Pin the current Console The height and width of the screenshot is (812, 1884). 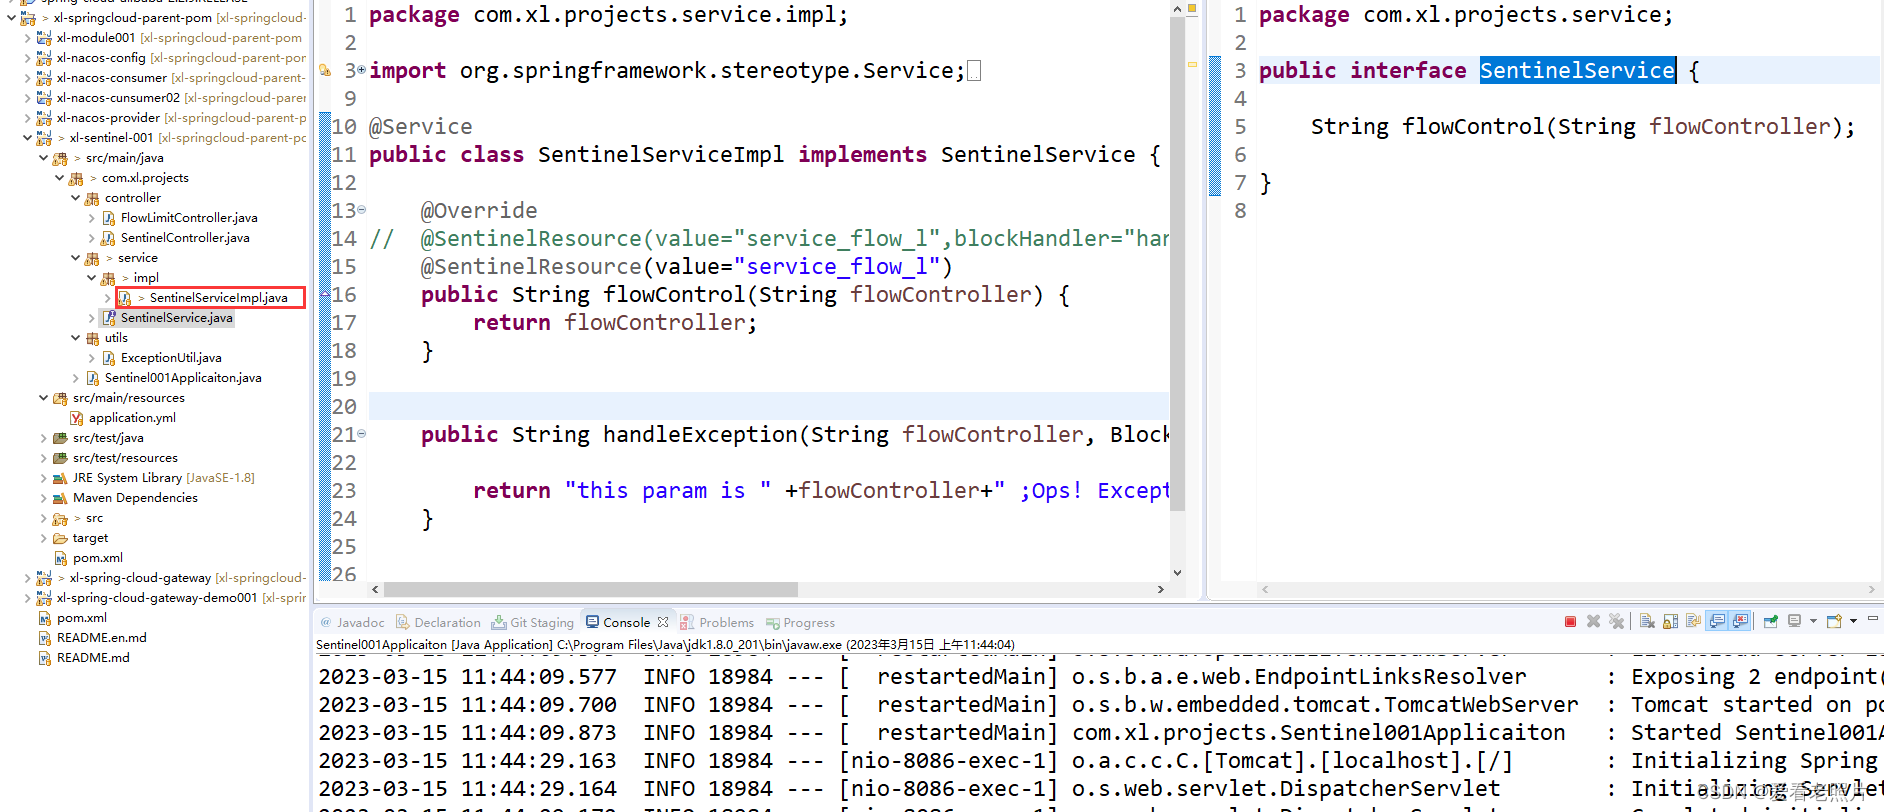[x=1770, y=622]
